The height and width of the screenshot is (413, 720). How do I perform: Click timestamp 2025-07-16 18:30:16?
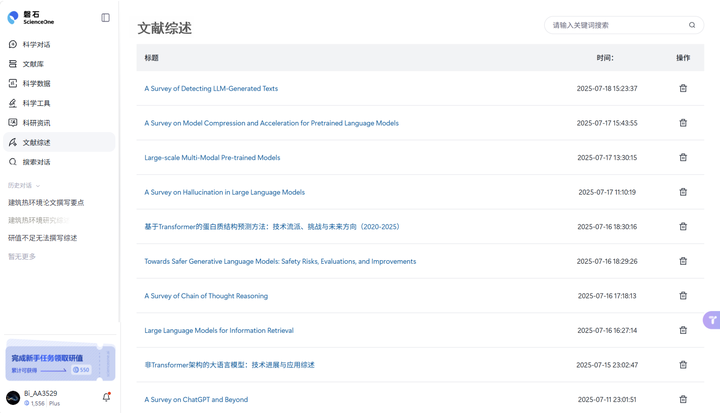tap(607, 227)
